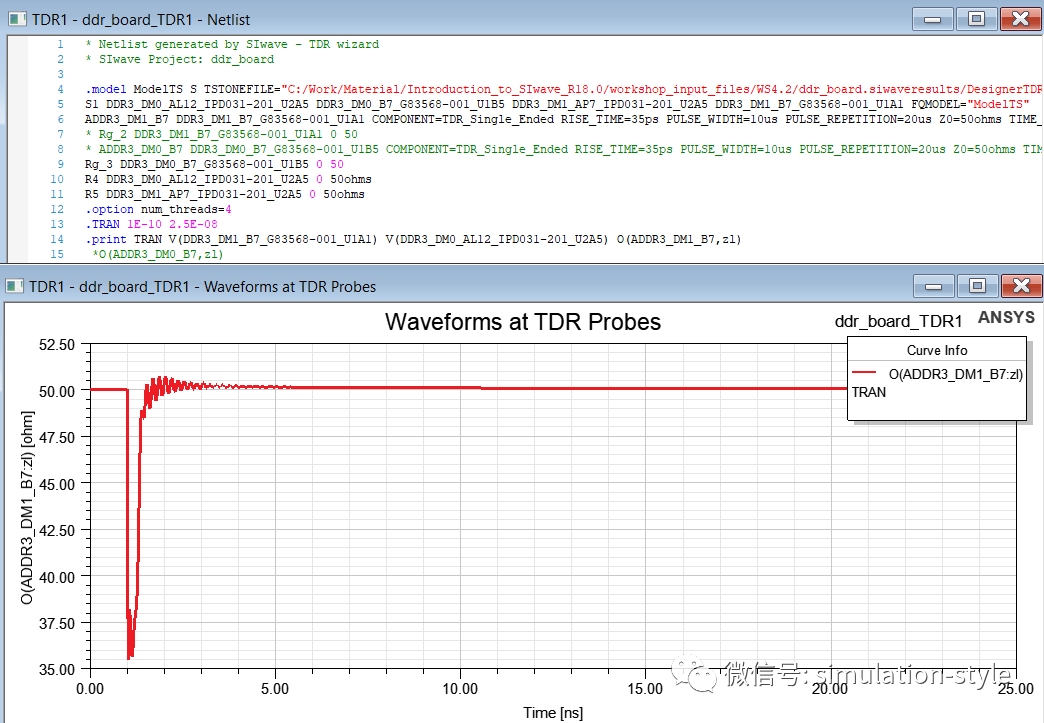
Task: Click the '.TRAN 1E-10 2.5E-08' line
Action: [151, 224]
